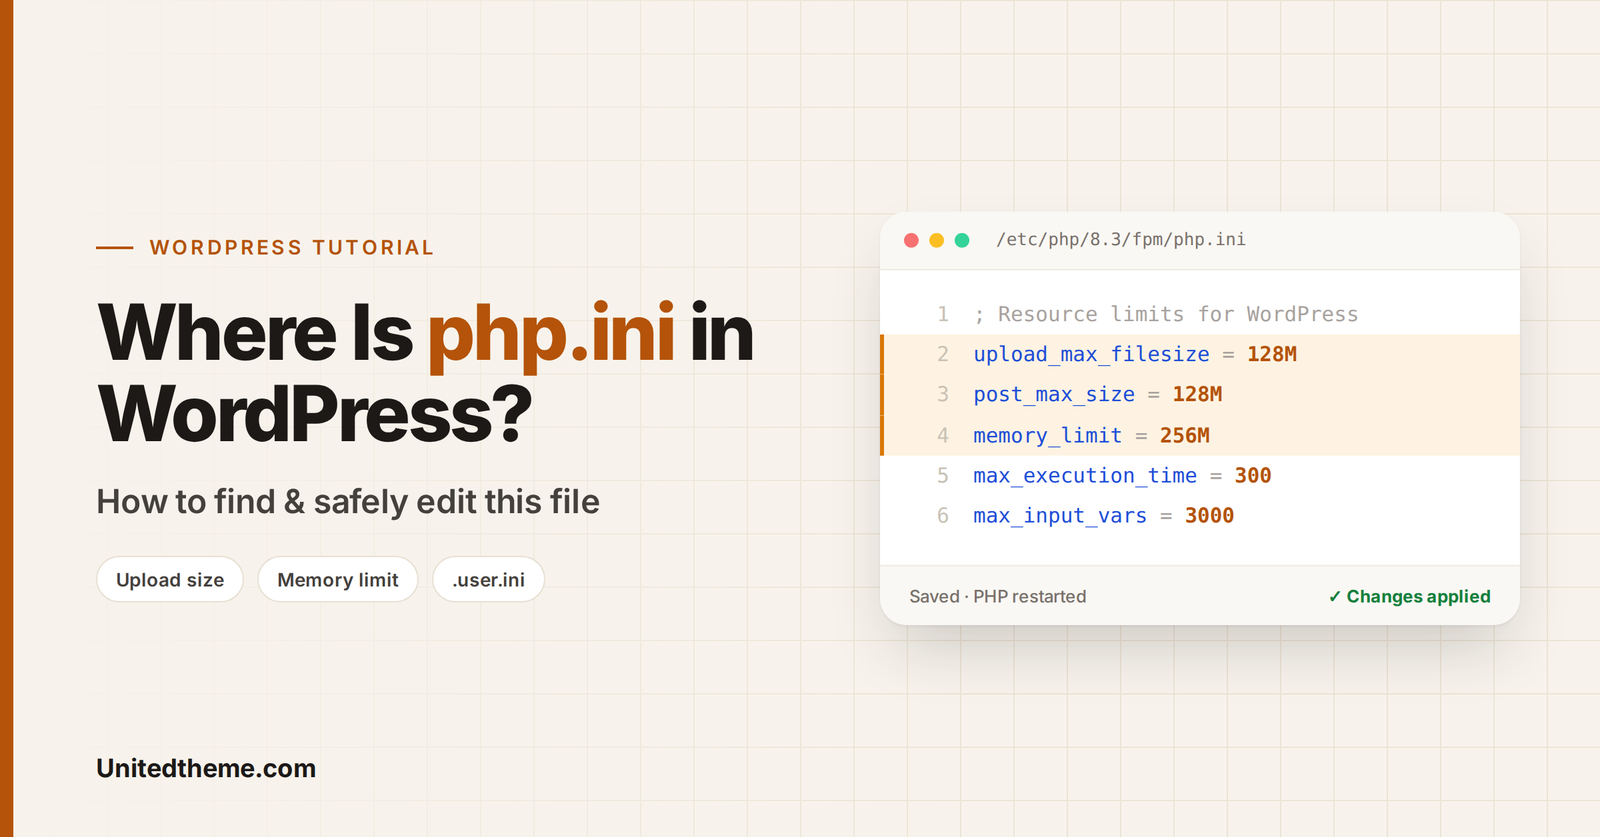The width and height of the screenshot is (1600, 837).
Task: Open the Unitedtheme.com site link
Action: click(206, 768)
